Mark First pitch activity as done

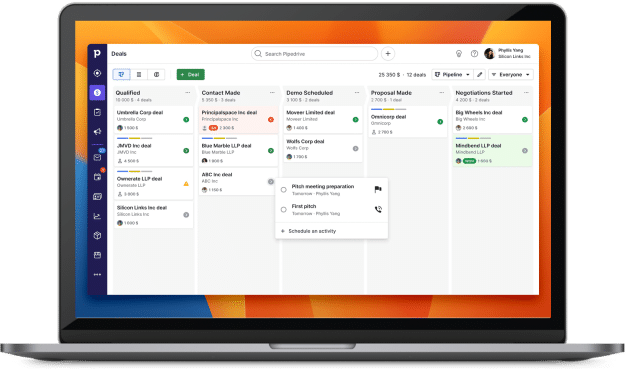pos(283,210)
